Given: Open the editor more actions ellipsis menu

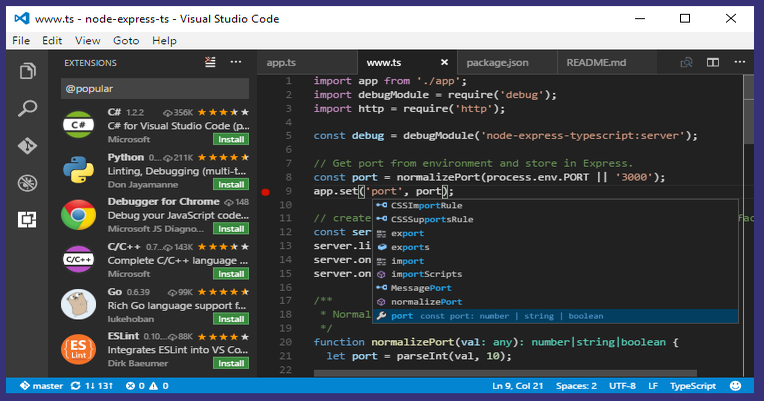Looking at the screenshot, I should [x=740, y=62].
